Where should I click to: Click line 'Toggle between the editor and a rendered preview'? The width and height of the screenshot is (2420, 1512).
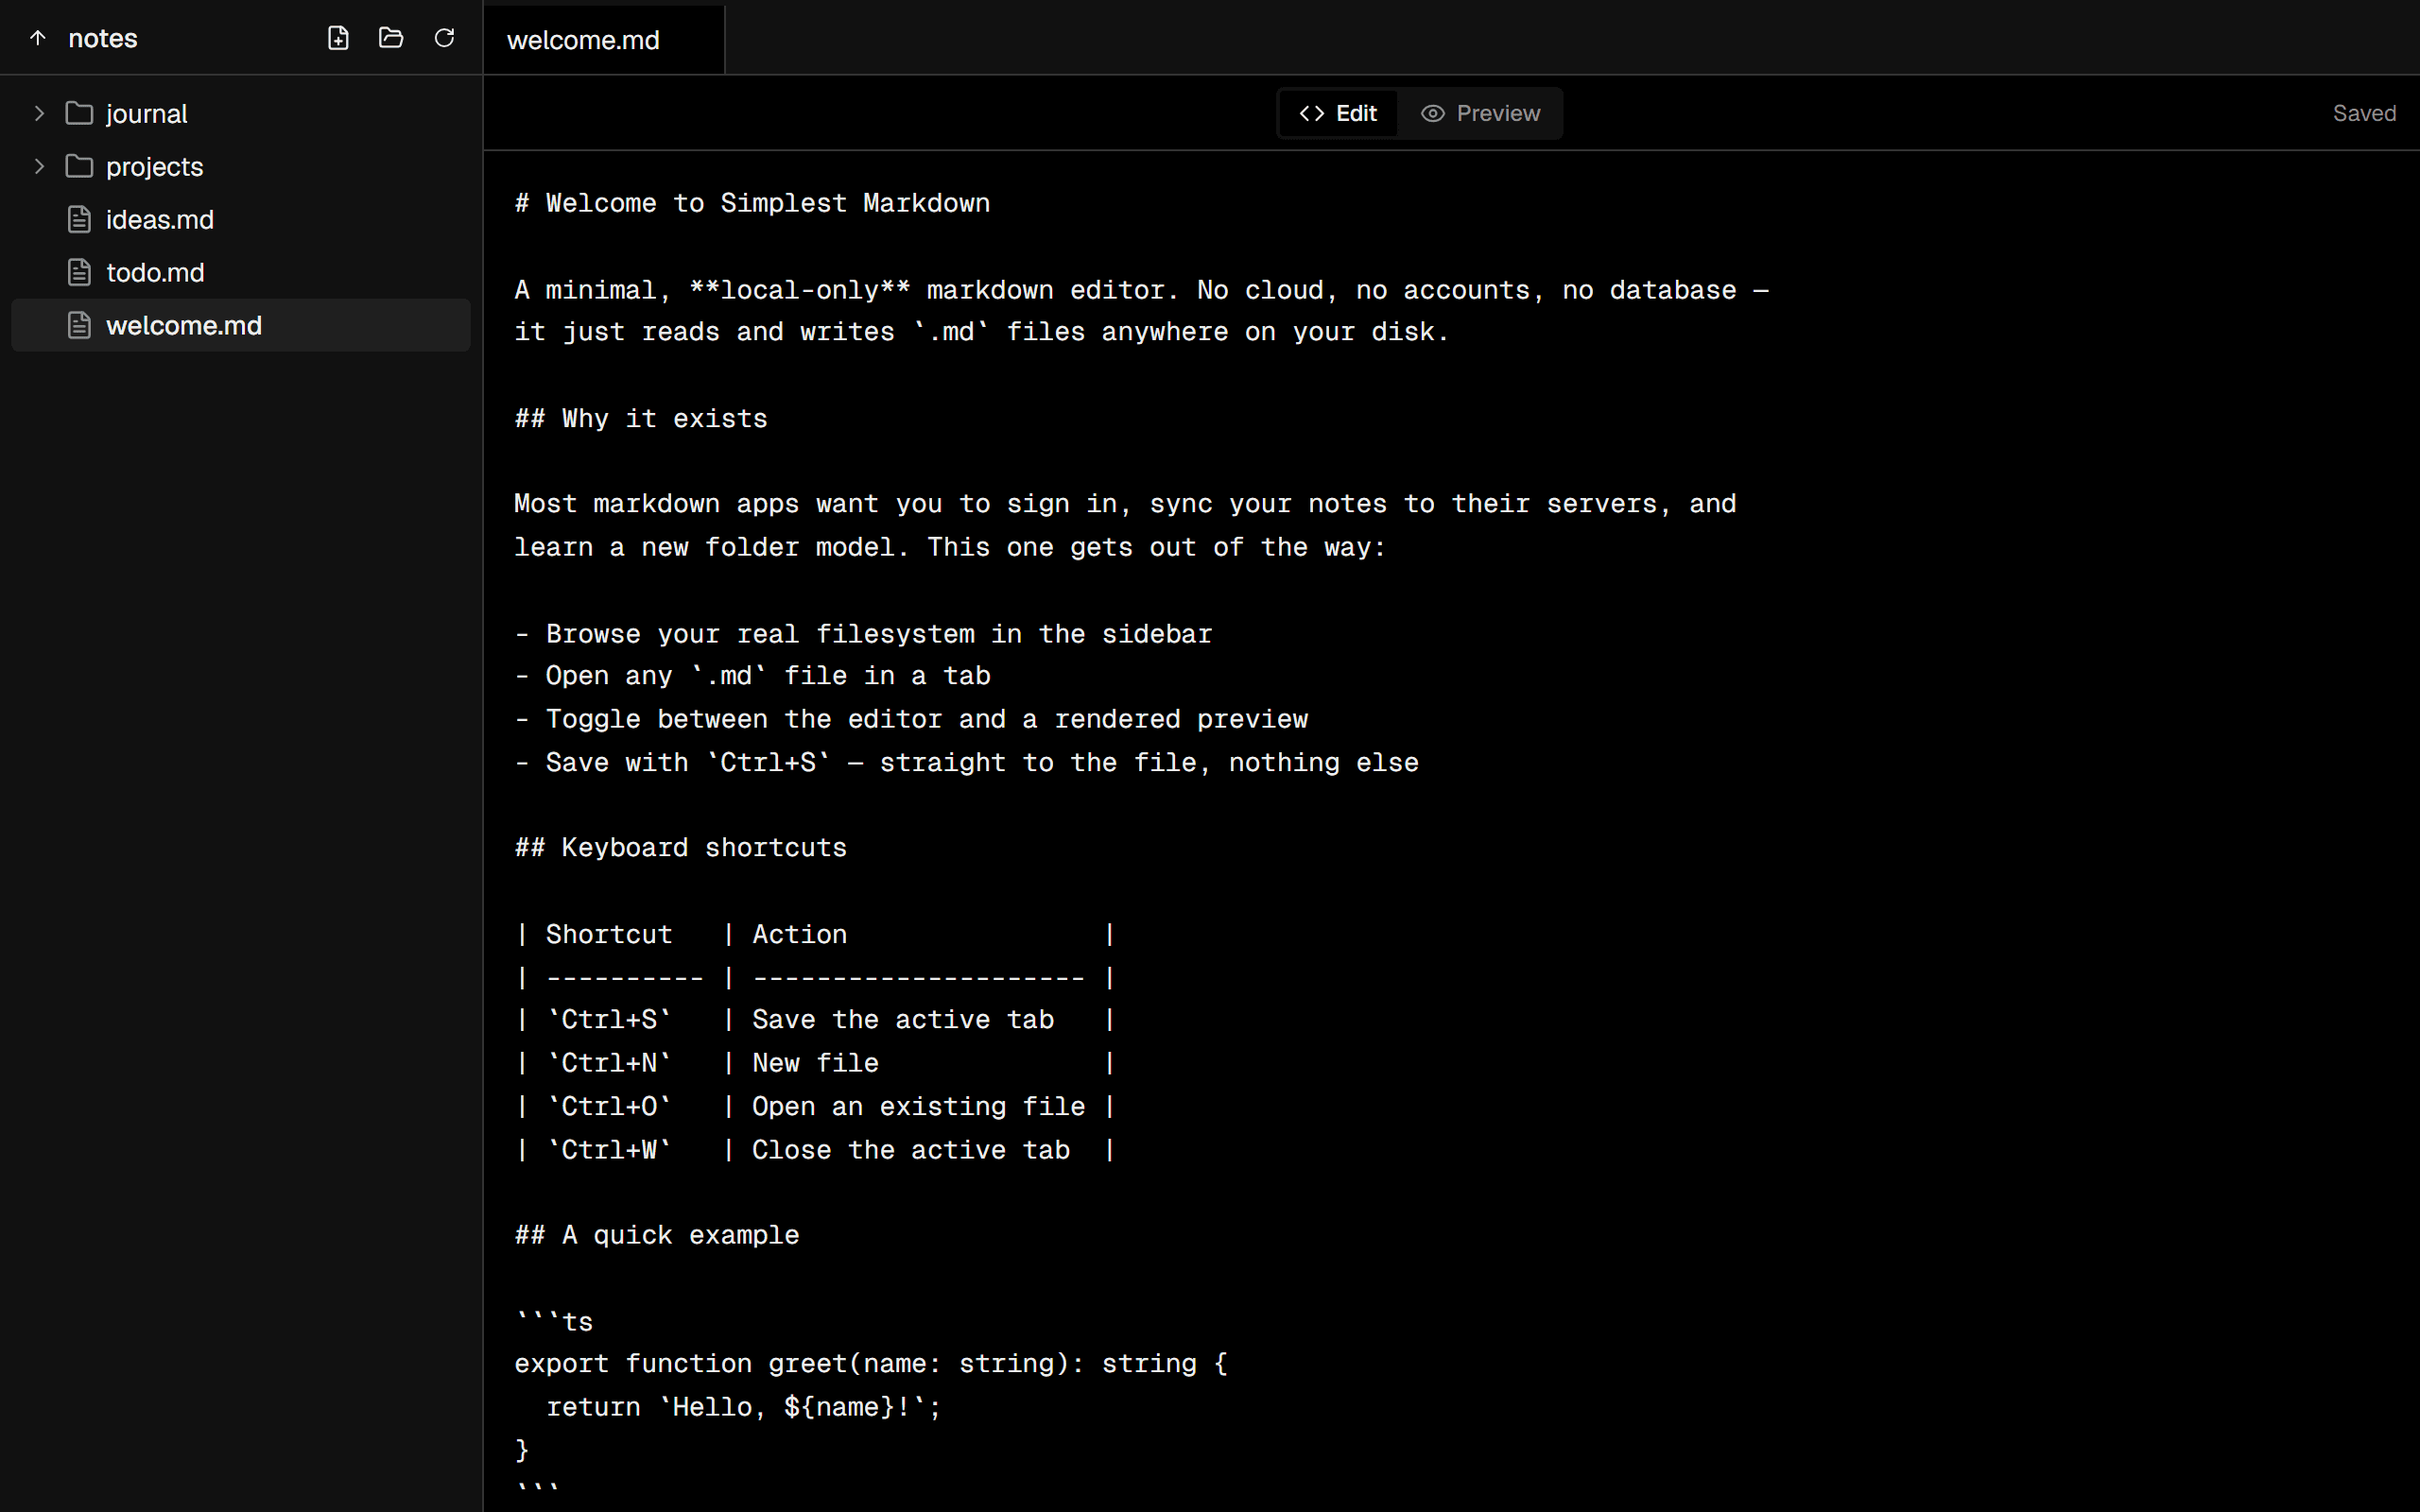point(911,719)
